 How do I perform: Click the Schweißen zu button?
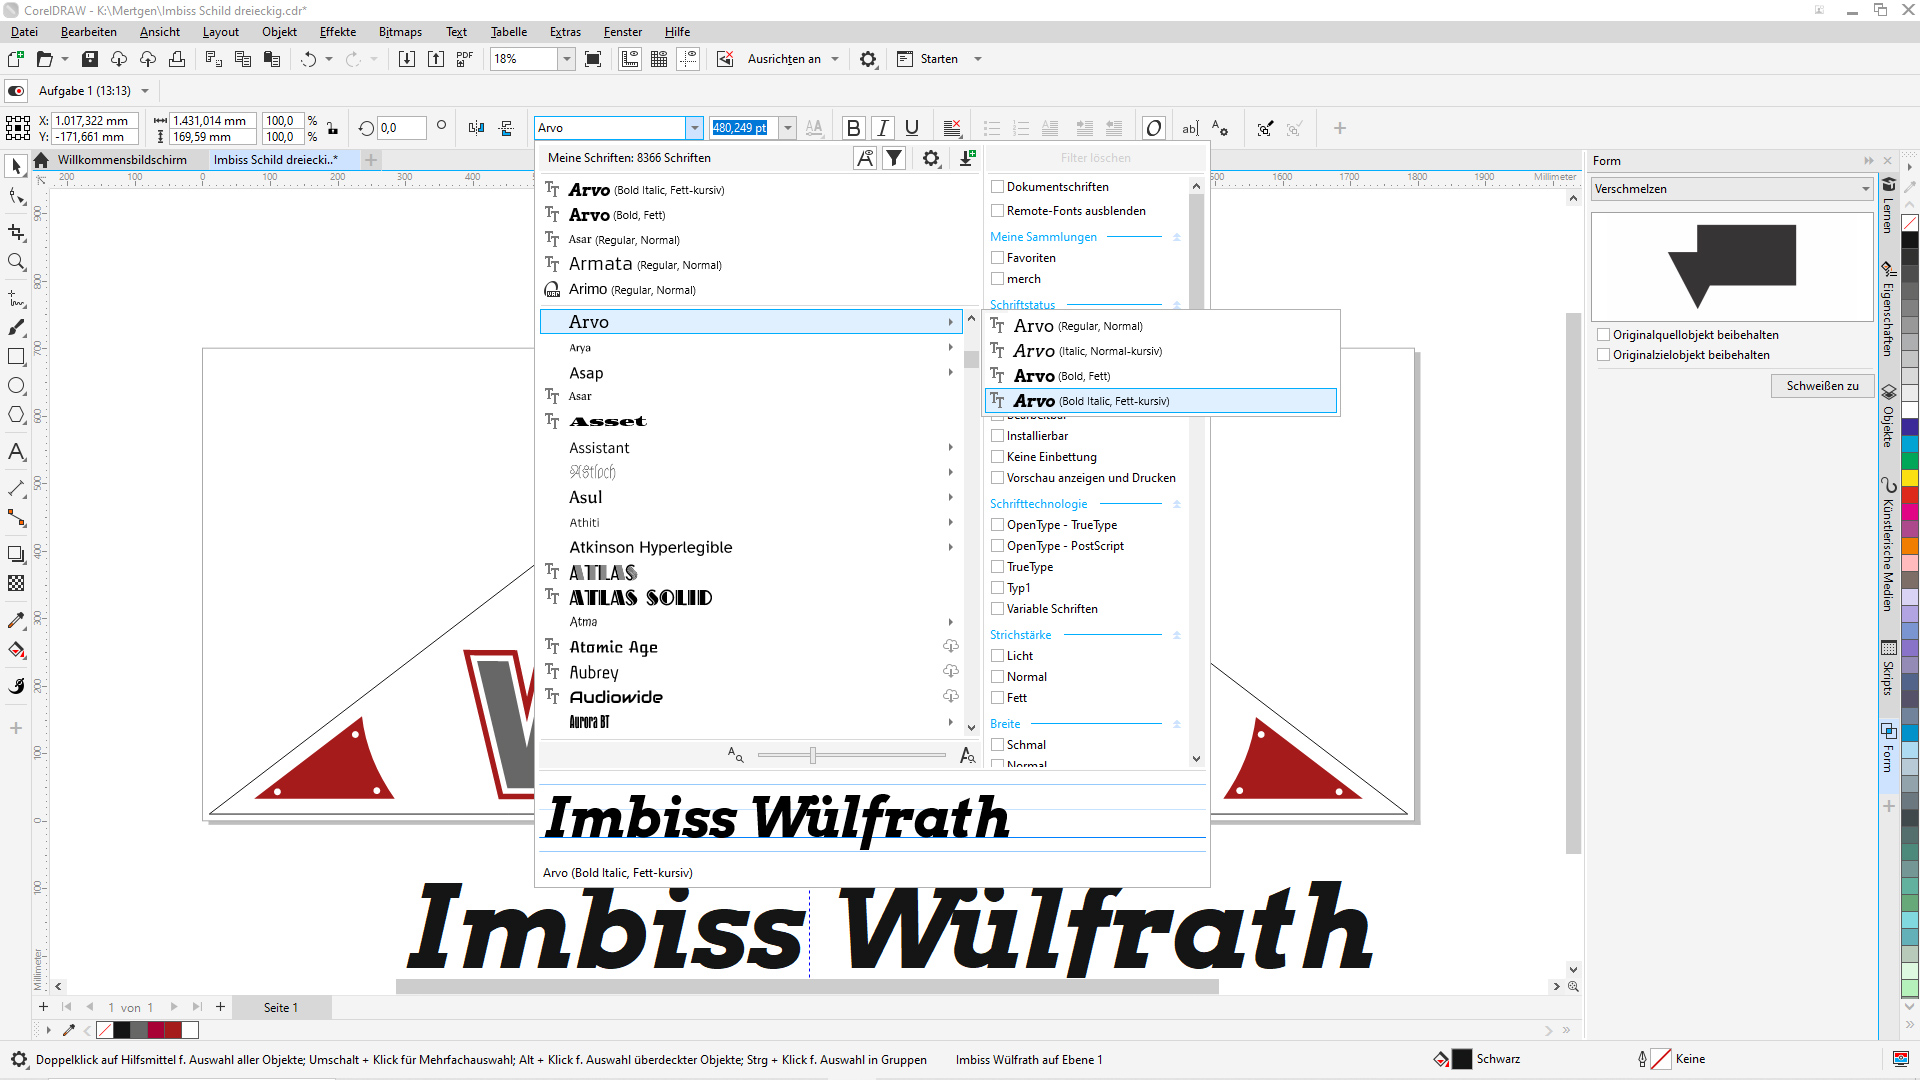tap(1822, 386)
